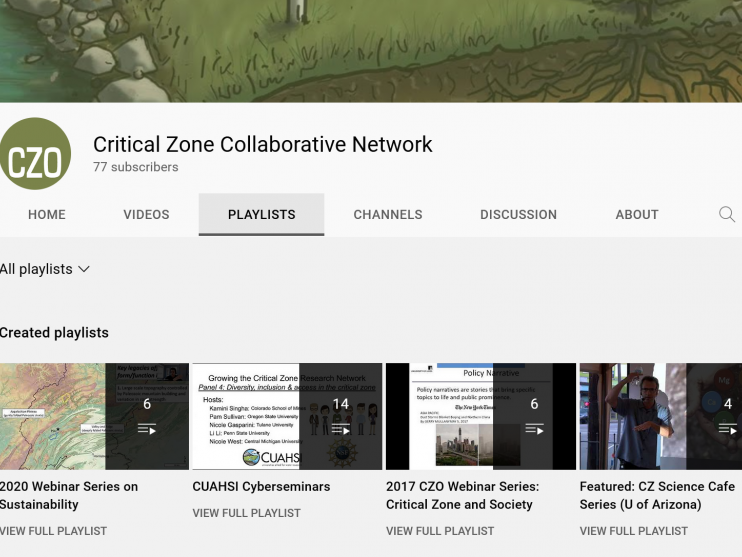The width and height of the screenshot is (742, 557).
Task: View full playlist for CZ Science Cafe Series
Action: (x=634, y=531)
